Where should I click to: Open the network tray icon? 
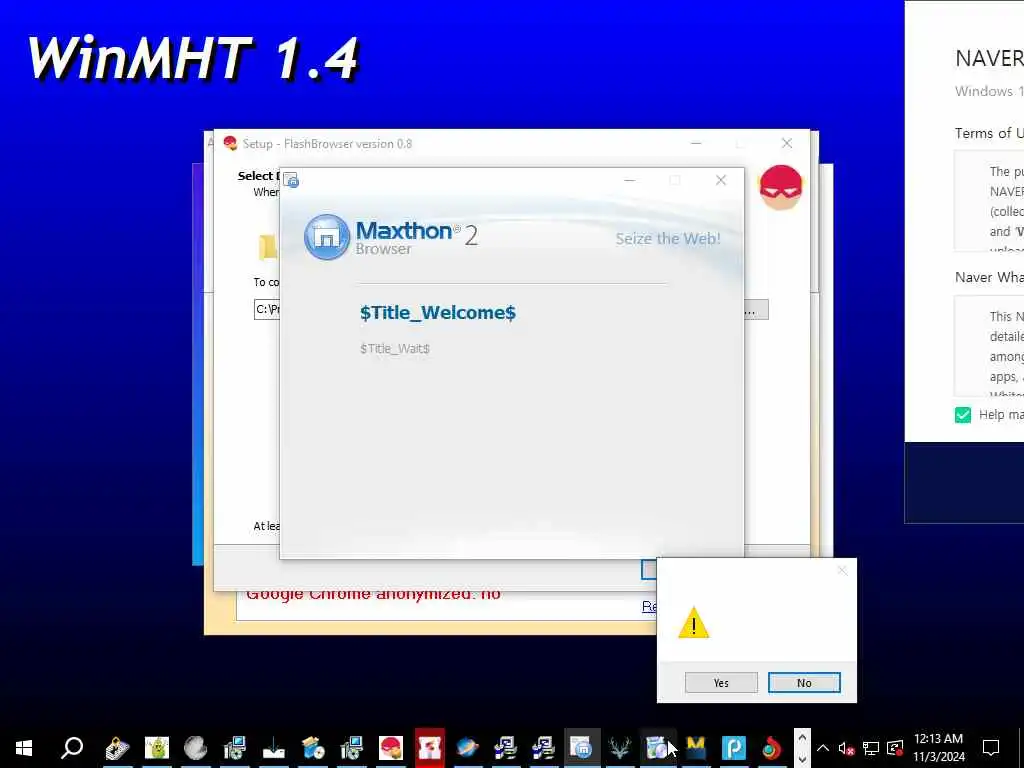[x=871, y=748]
